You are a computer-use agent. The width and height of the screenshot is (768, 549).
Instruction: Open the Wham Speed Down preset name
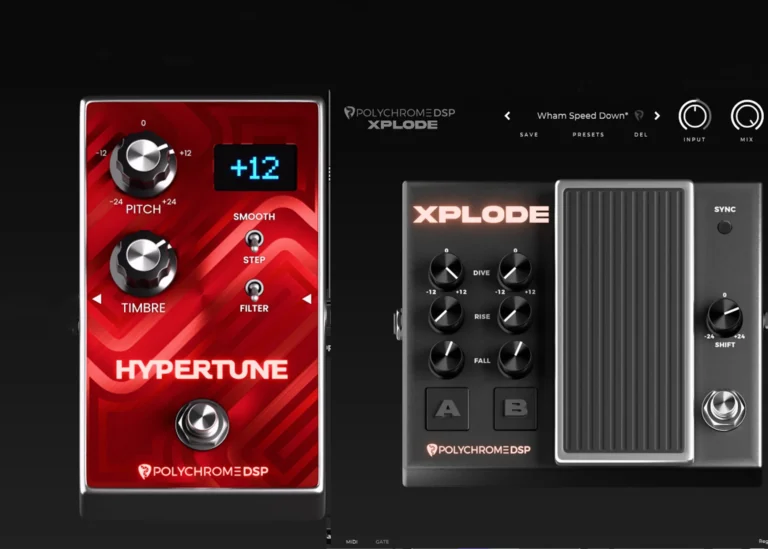point(582,116)
